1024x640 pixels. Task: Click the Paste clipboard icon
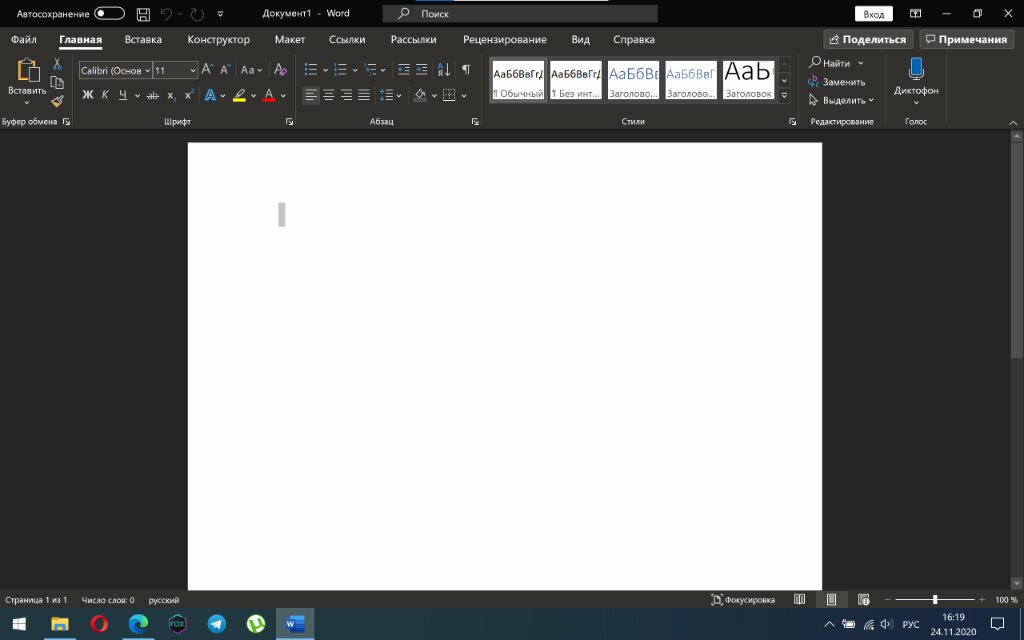(x=28, y=71)
